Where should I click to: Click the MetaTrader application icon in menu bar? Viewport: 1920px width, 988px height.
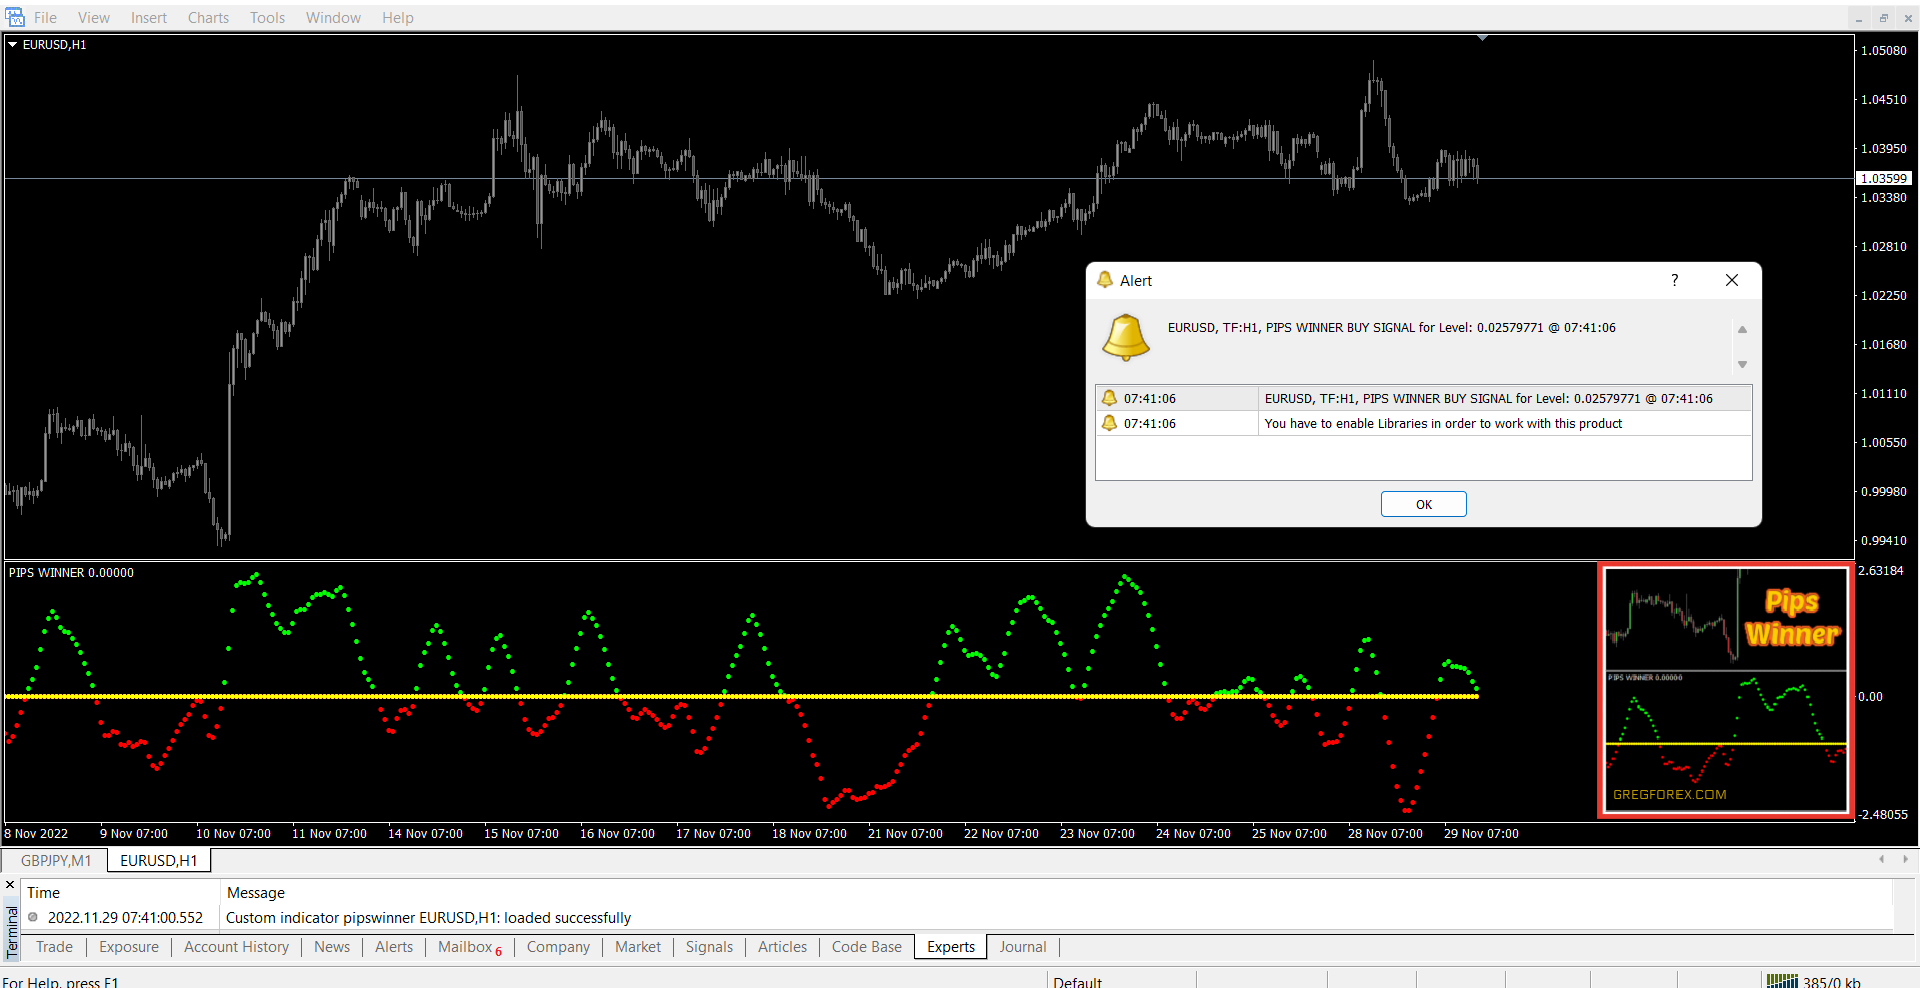click(x=15, y=17)
